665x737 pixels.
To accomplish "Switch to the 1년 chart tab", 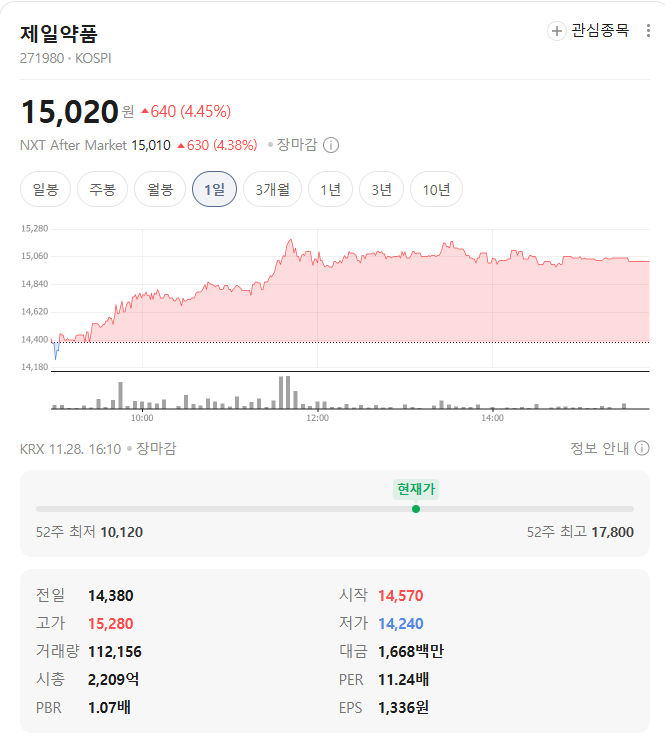I will click(x=330, y=189).
